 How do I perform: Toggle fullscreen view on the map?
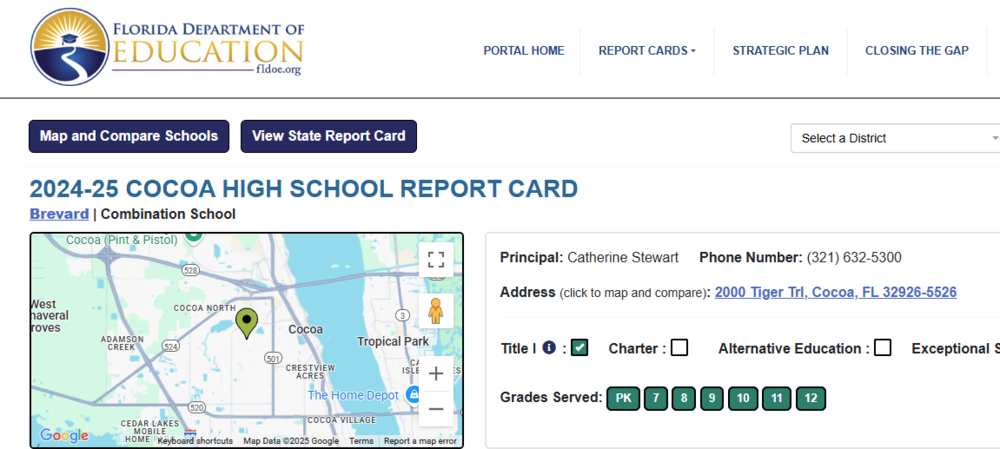click(436, 260)
